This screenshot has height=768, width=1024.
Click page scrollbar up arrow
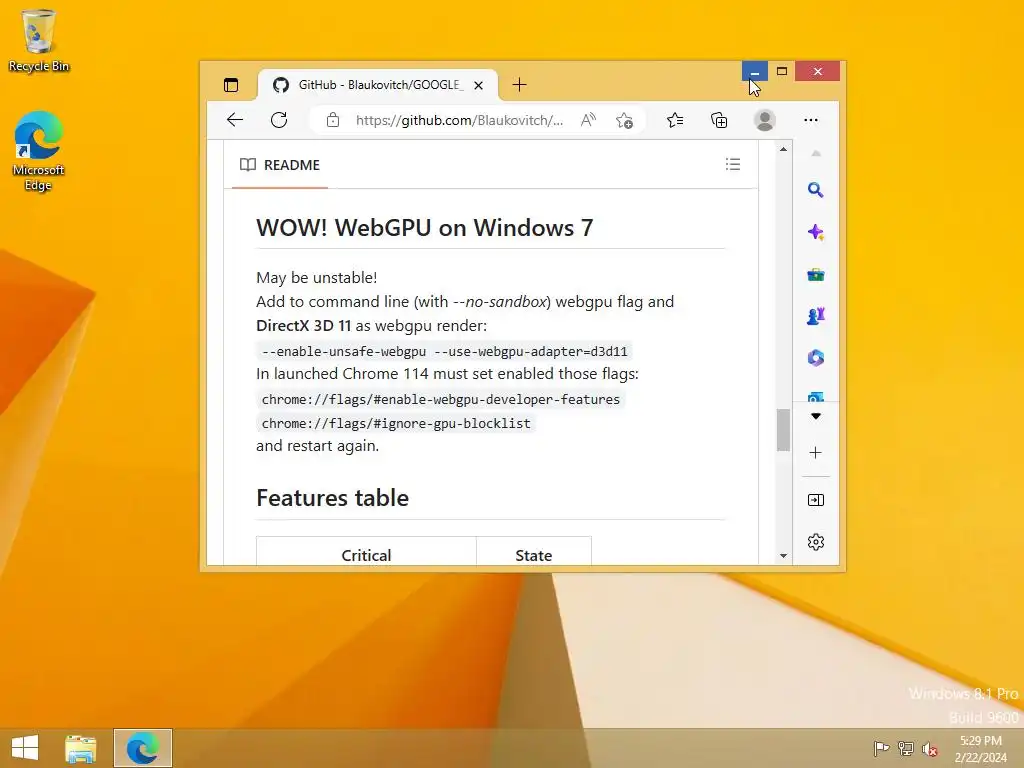coord(783,150)
